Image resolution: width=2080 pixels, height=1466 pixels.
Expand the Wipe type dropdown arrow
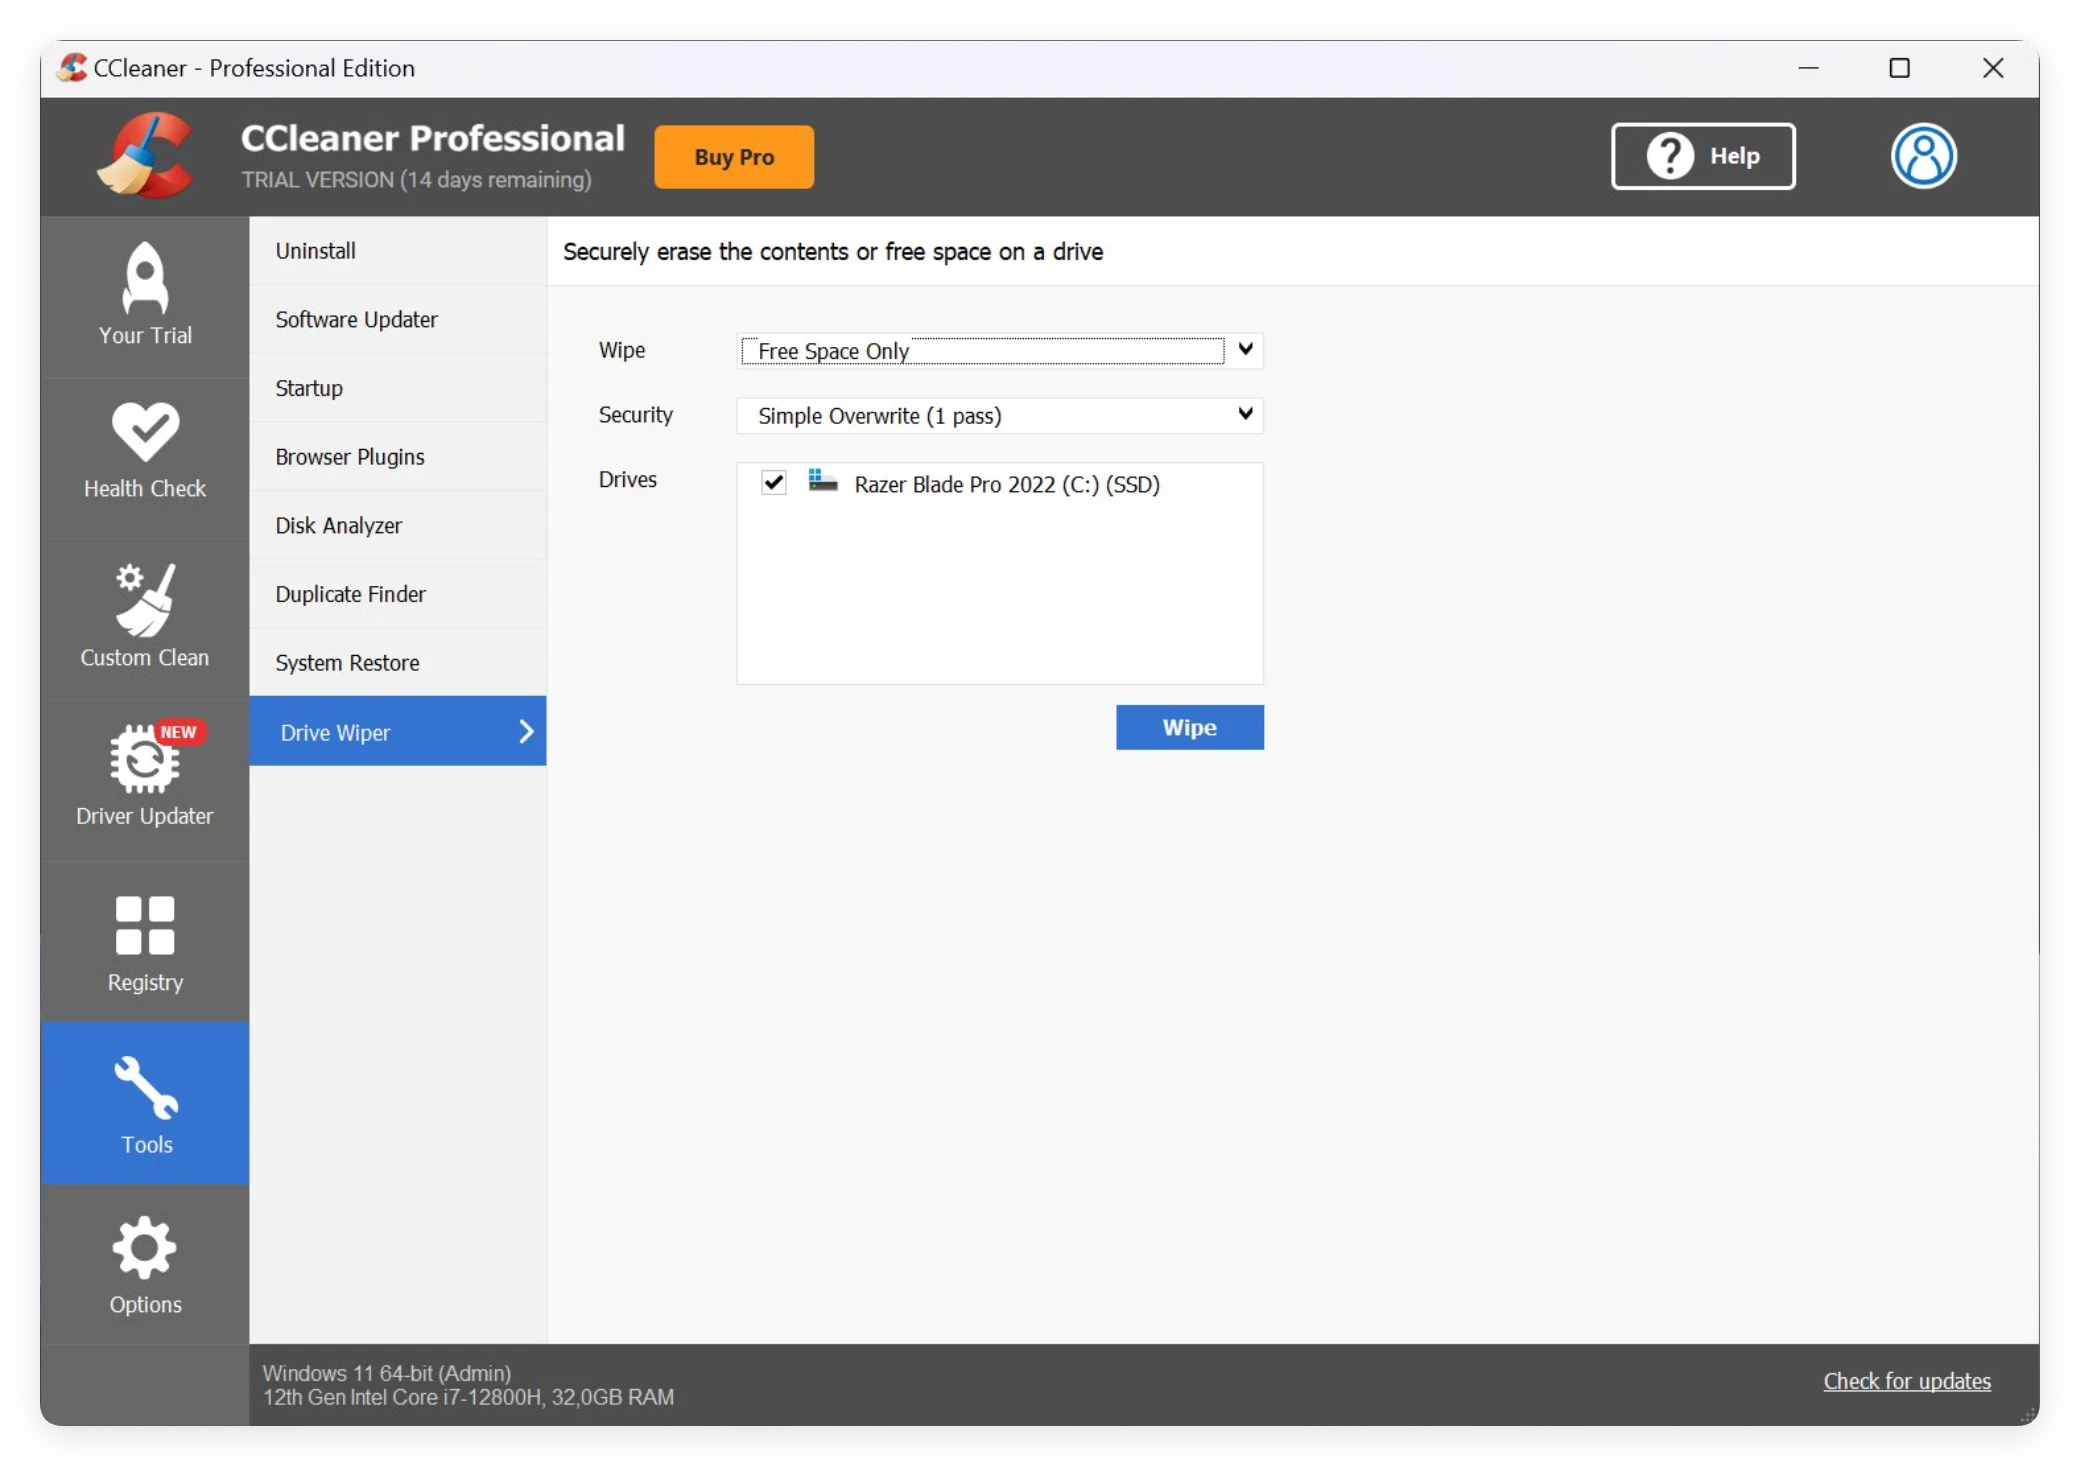point(1245,350)
